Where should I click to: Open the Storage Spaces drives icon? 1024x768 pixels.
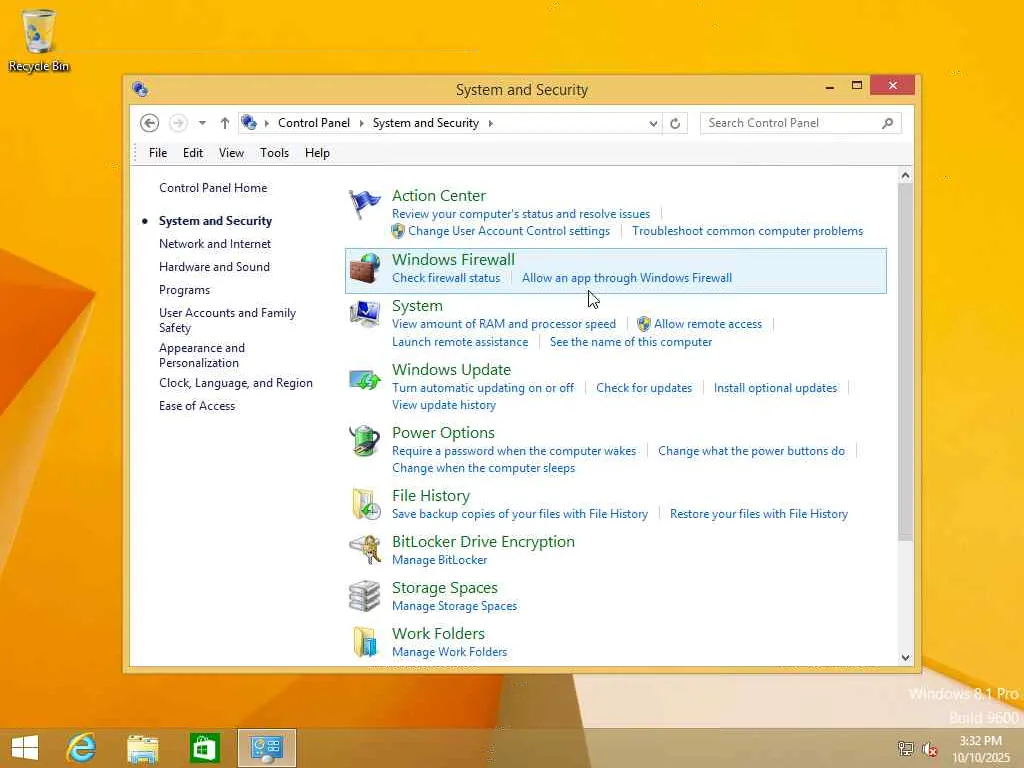click(x=364, y=596)
